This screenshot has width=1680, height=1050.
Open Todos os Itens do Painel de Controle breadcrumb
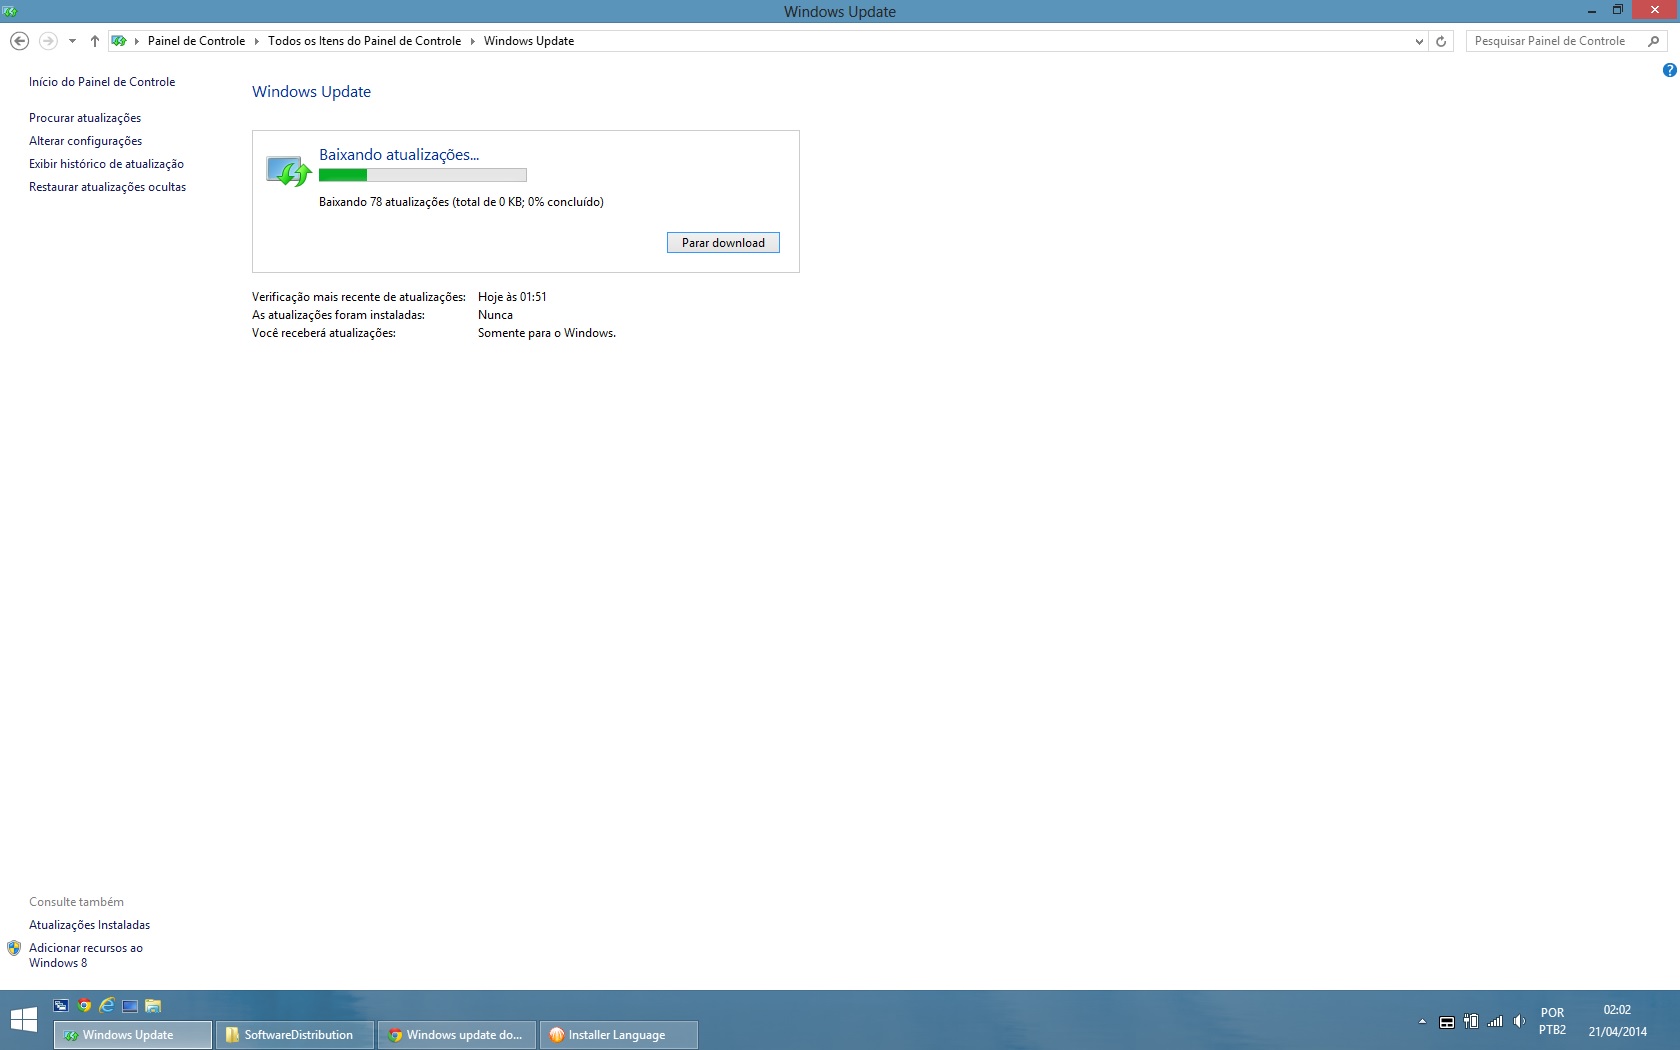[x=365, y=41]
